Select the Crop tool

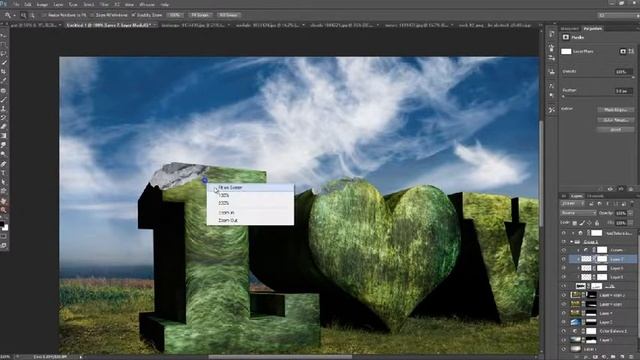pyautogui.click(x=4, y=71)
